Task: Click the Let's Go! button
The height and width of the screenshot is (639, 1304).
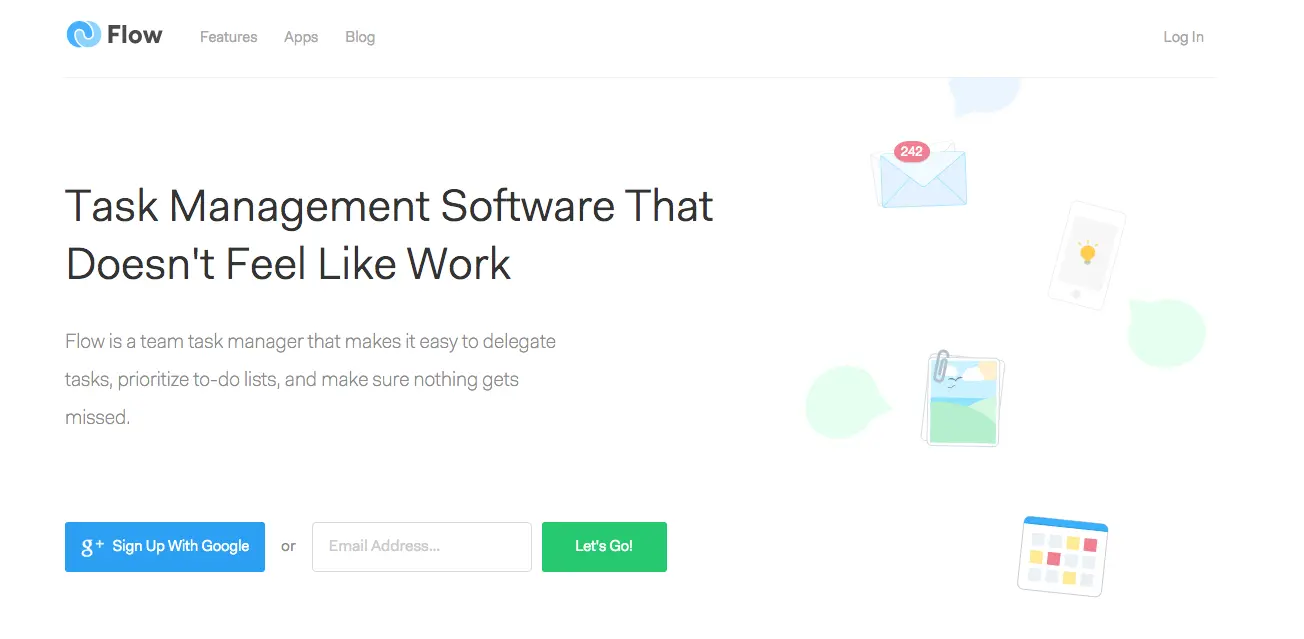Action: click(604, 547)
